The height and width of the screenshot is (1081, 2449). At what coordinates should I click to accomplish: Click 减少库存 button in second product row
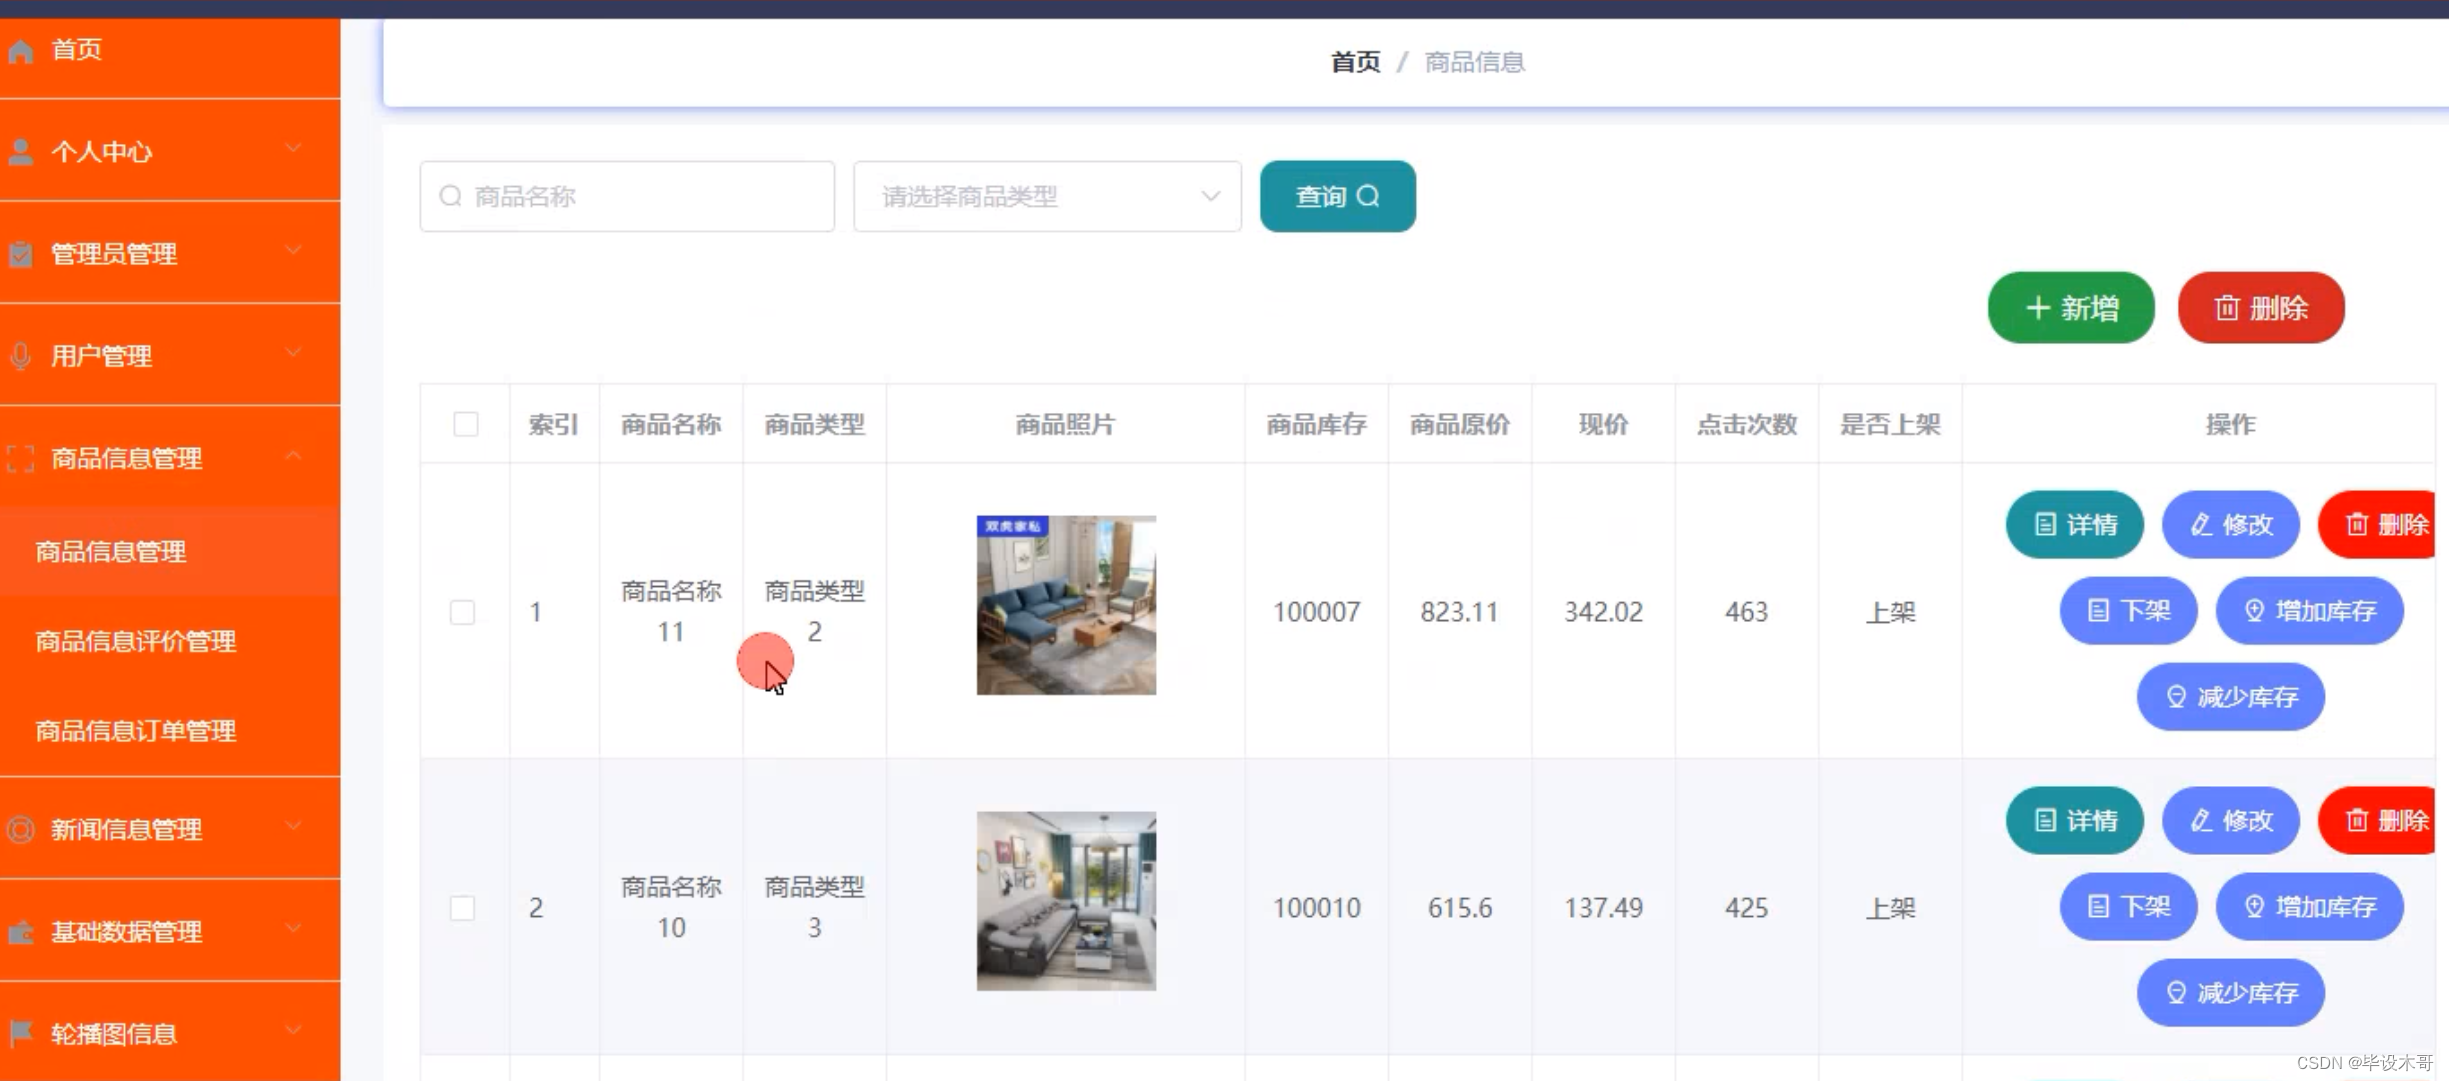pyautogui.click(x=2230, y=992)
